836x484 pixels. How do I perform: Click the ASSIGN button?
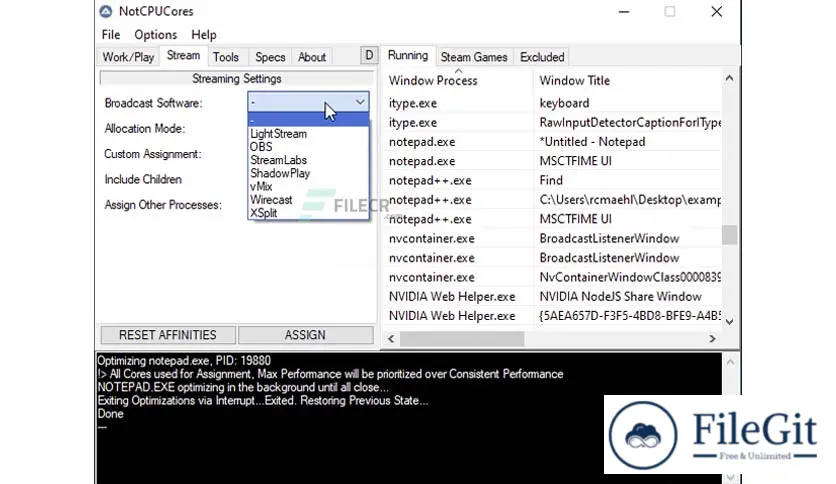(306, 335)
